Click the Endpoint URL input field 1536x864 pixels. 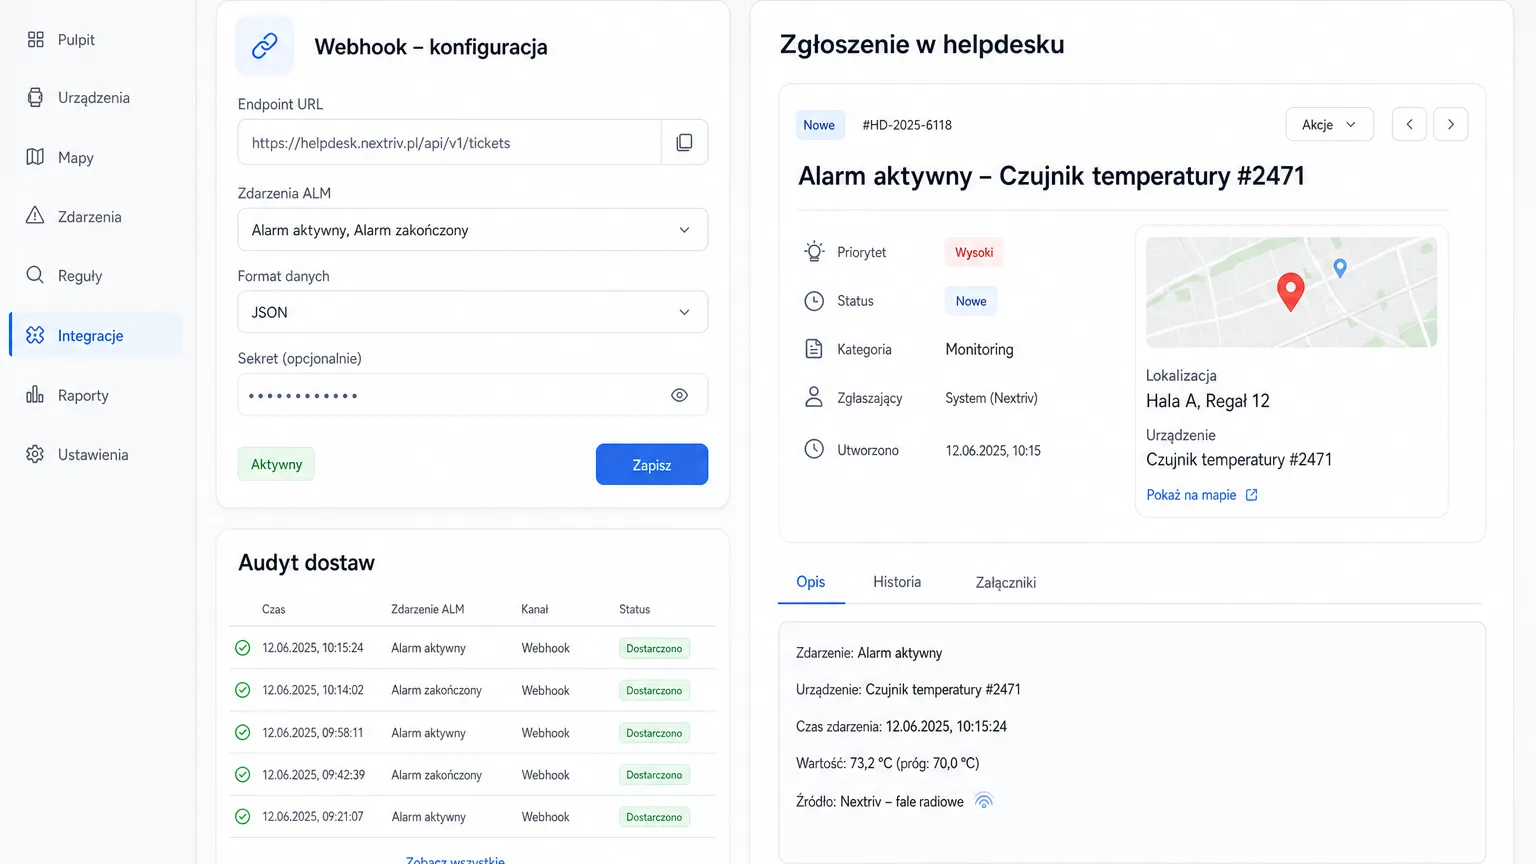pos(450,142)
